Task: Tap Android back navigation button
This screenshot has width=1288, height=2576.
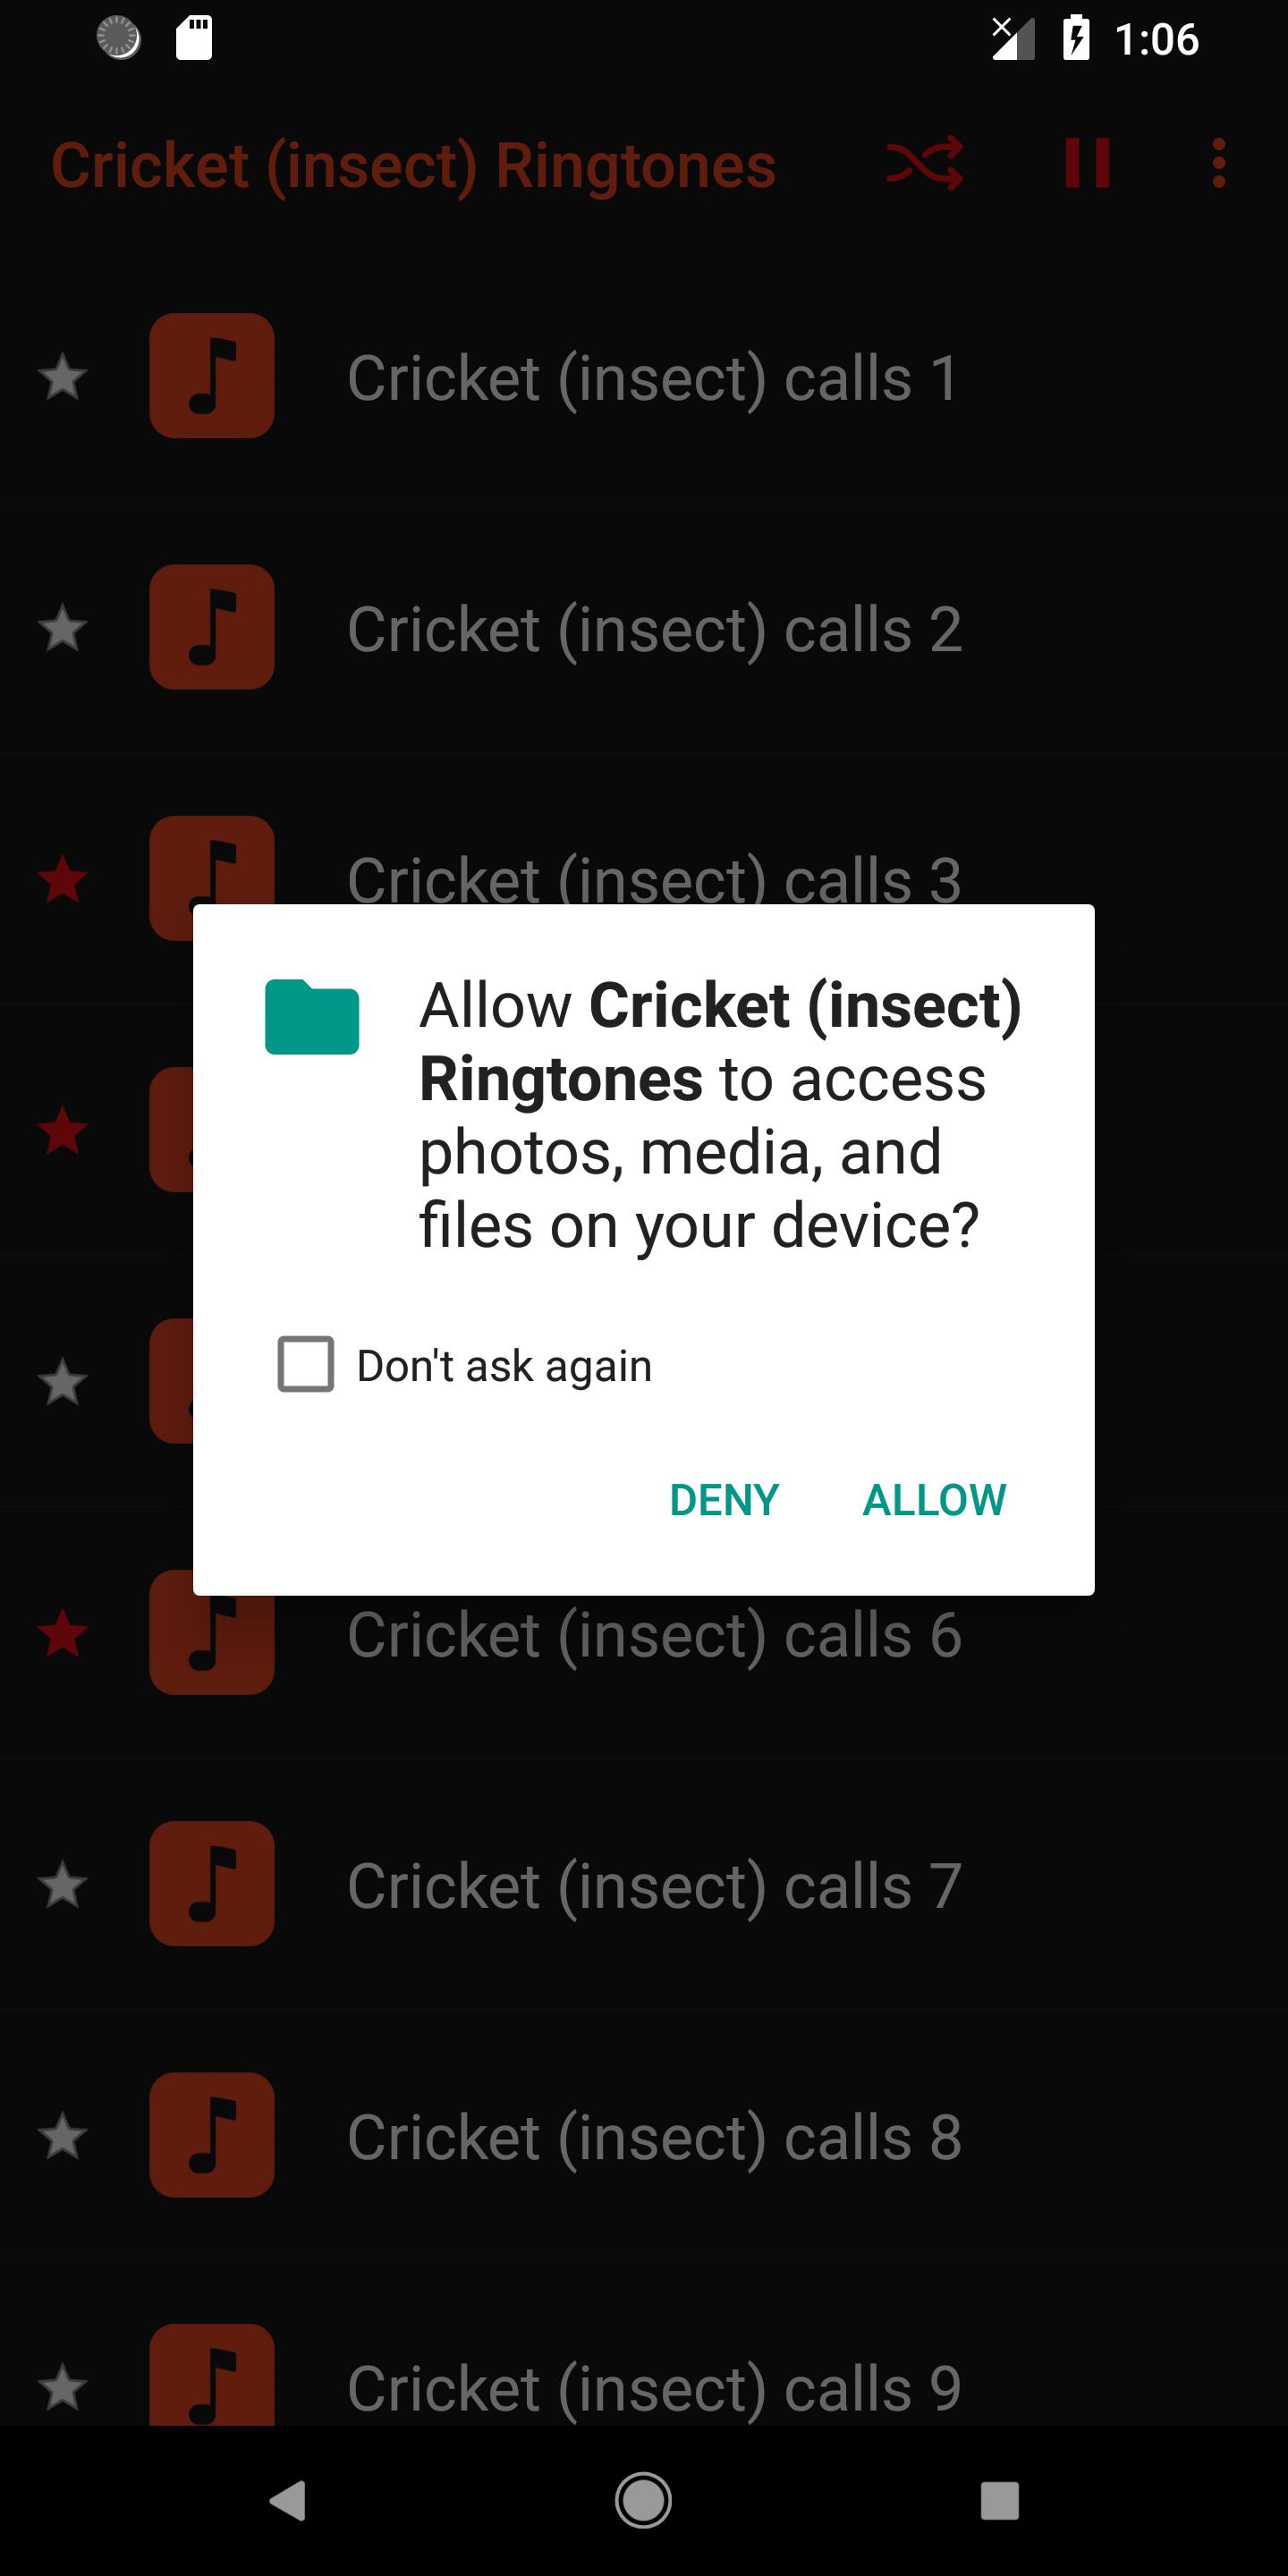Action: (288, 2500)
